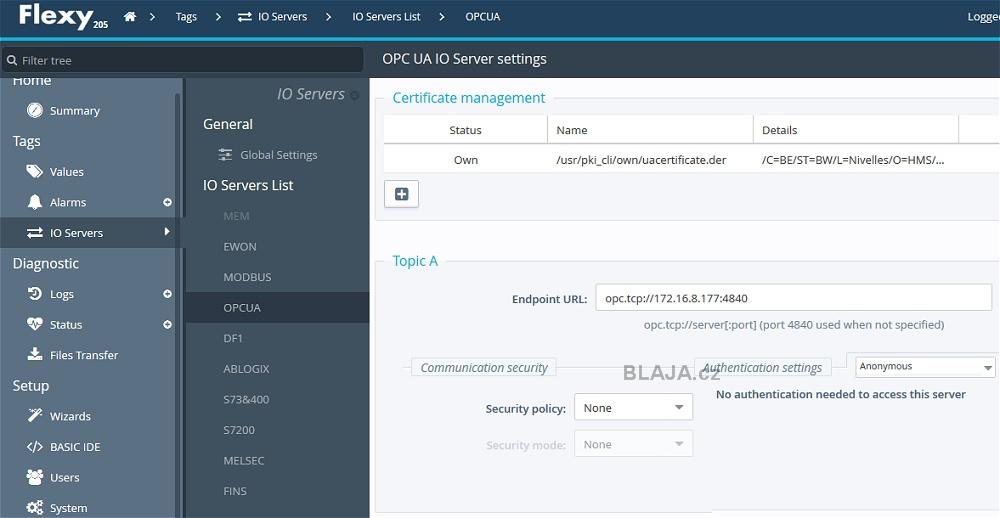The image size is (1000, 518).
Task: Select the EWON IO server
Action: click(240, 246)
